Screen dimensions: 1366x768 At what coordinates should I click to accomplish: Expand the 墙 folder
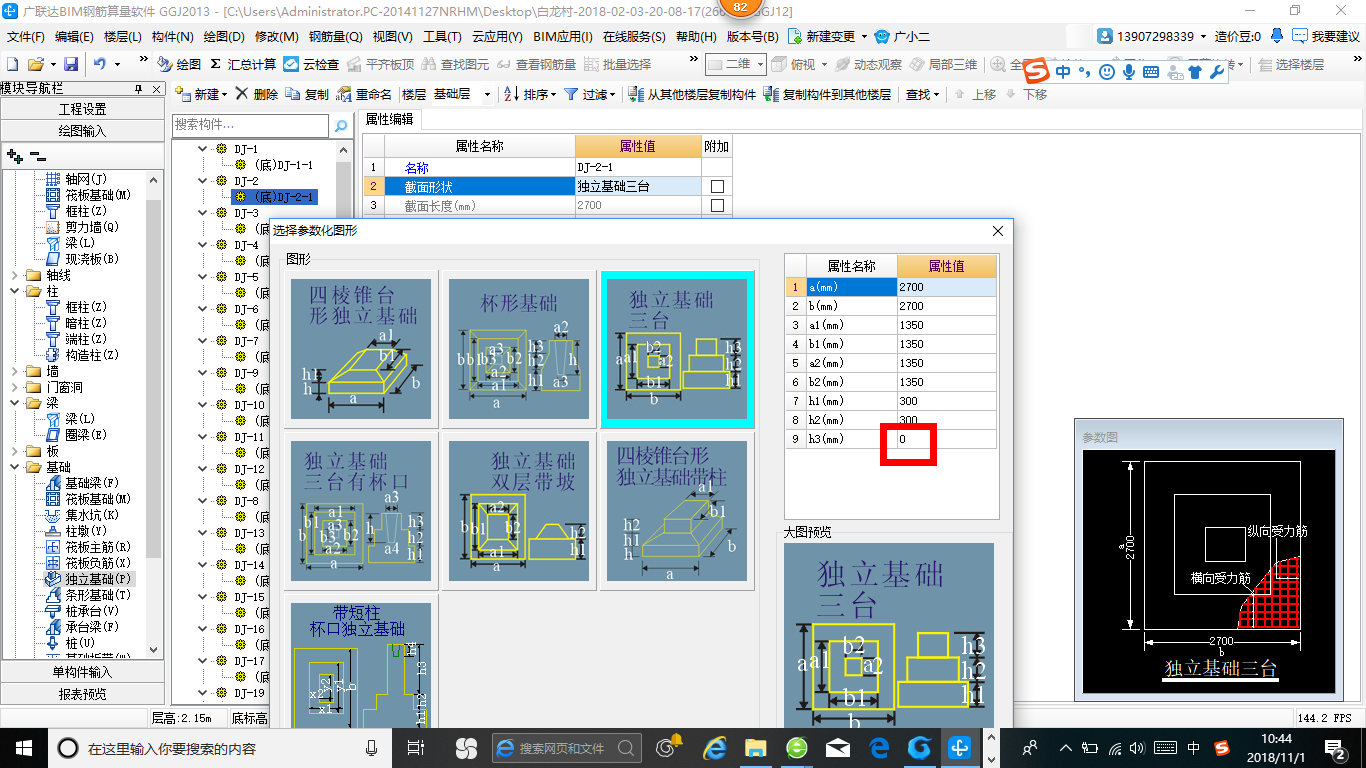point(13,371)
